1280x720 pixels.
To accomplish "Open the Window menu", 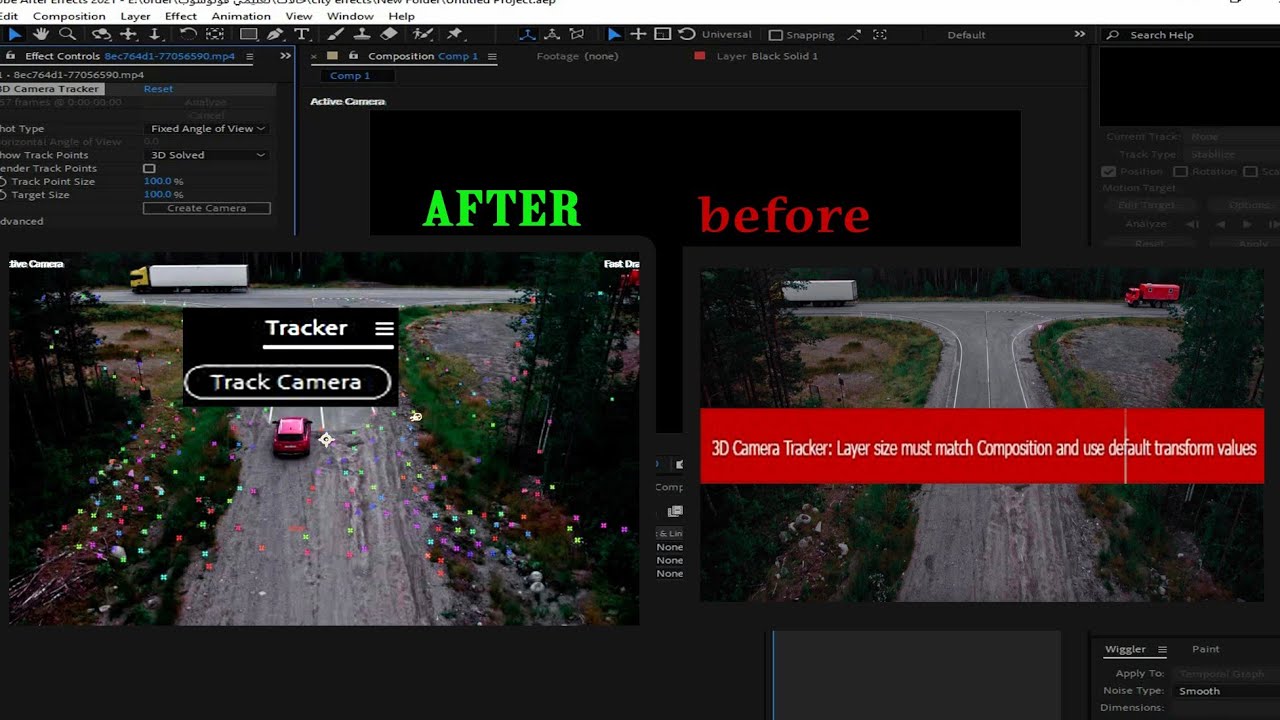I will click(x=350, y=16).
